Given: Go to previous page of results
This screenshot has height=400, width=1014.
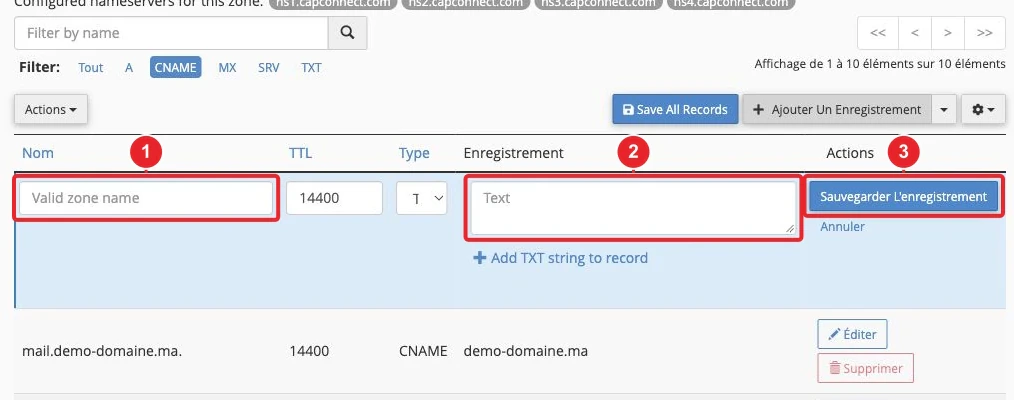Looking at the screenshot, I should click(x=914, y=33).
